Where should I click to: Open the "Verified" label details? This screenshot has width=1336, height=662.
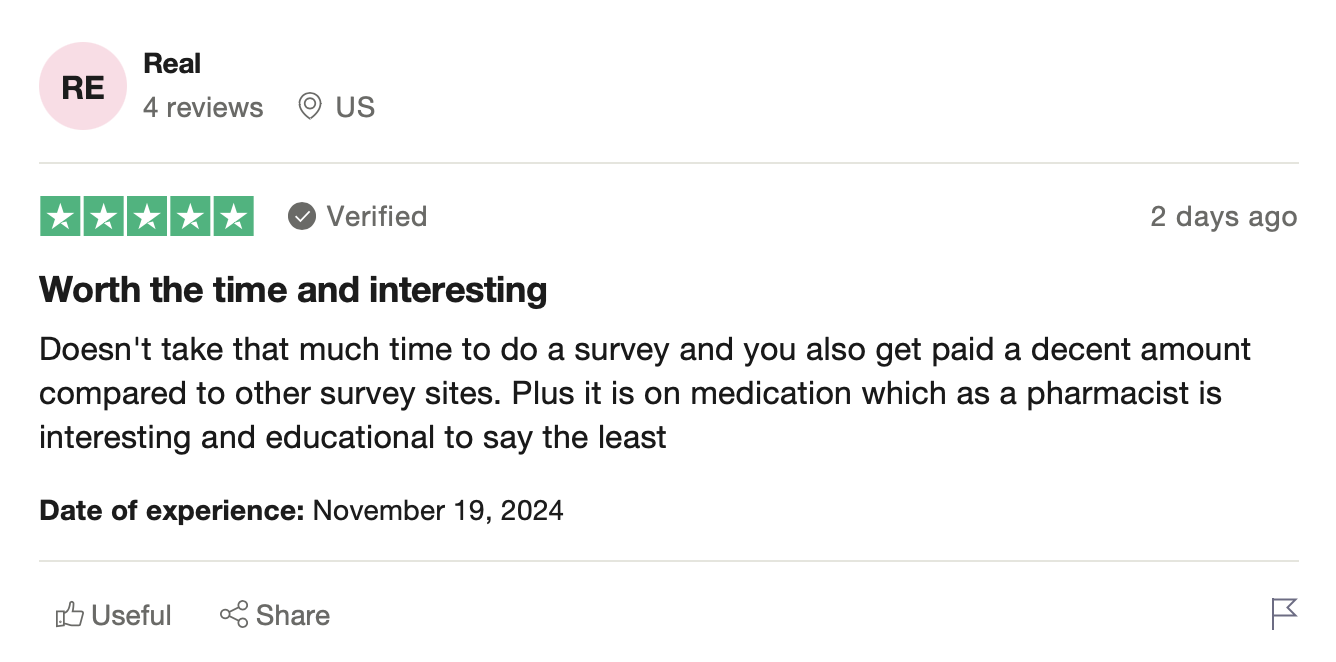pyautogui.click(x=377, y=216)
